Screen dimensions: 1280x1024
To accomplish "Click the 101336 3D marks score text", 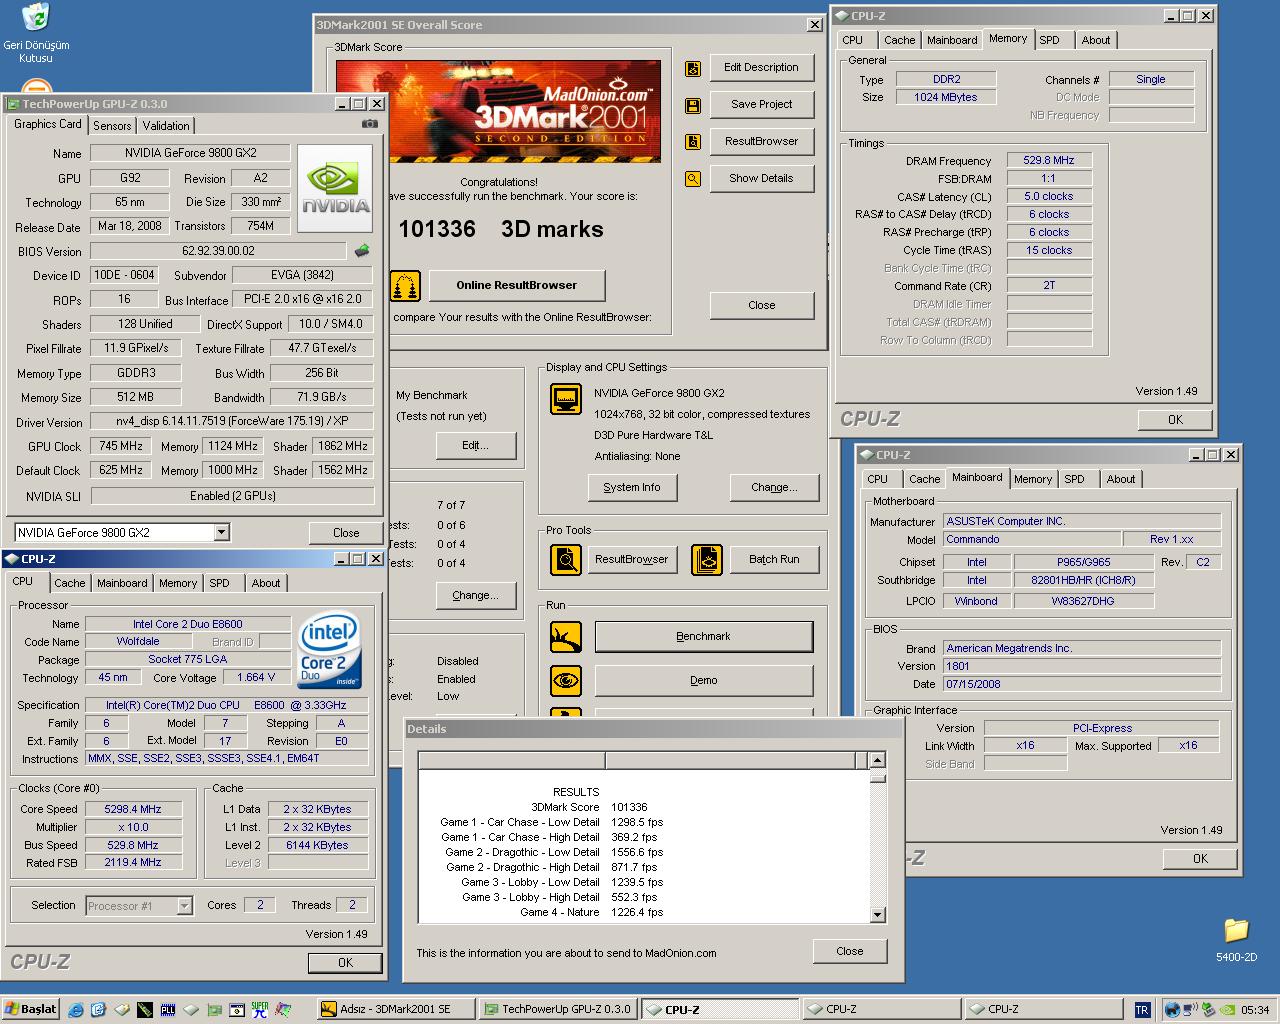I will 501,230.
